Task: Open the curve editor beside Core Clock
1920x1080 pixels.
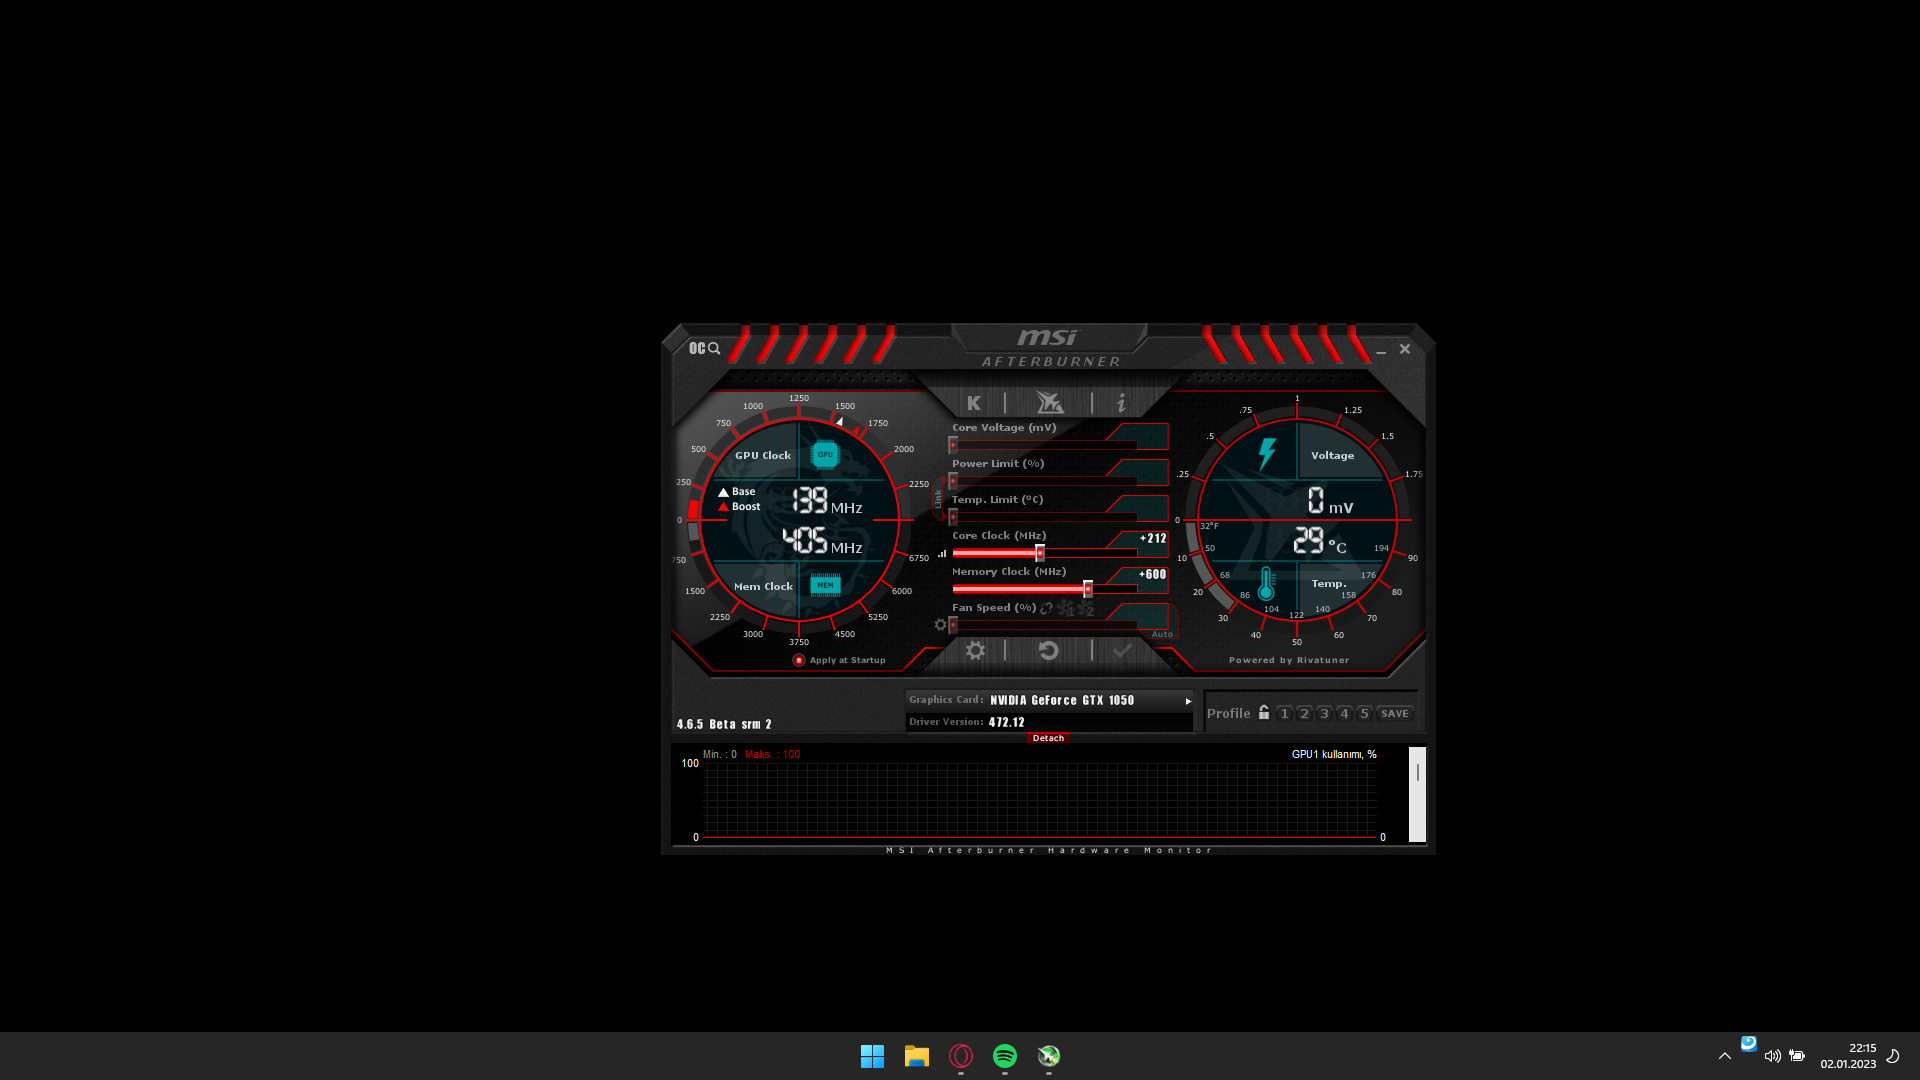Action: [942, 553]
